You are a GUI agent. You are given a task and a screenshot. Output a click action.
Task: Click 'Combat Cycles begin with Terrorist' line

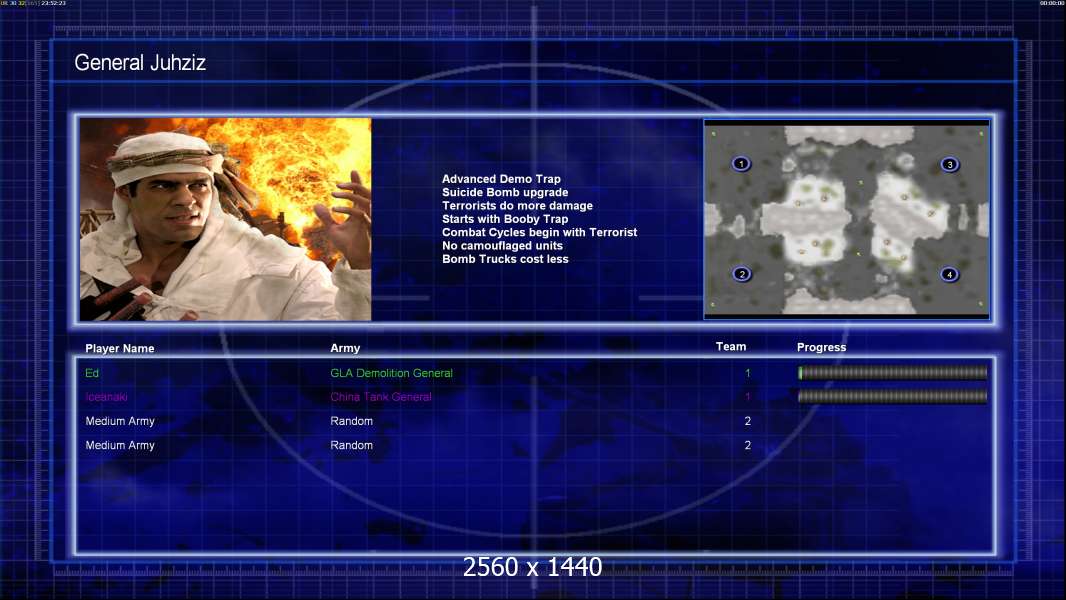pos(540,232)
